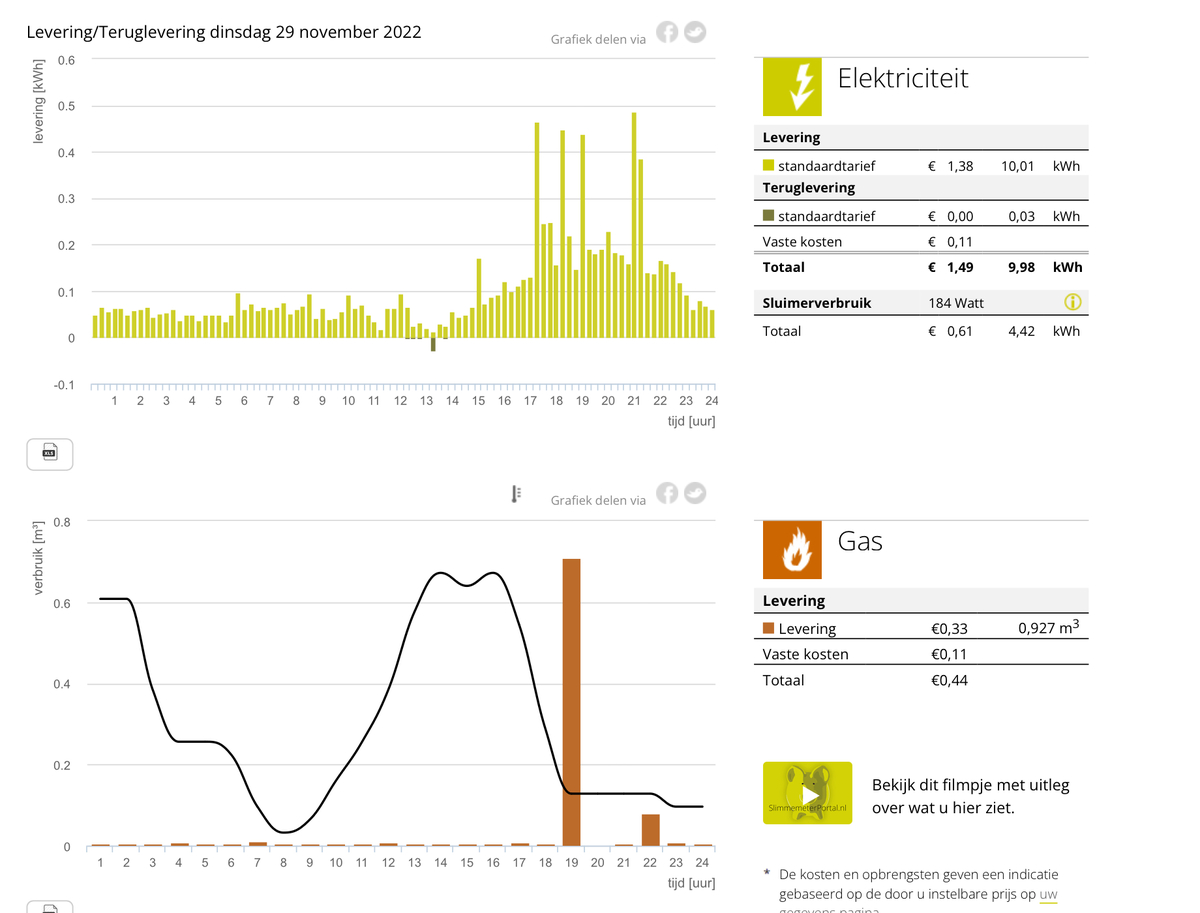Share the gas chart on Twitter
This screenshot has height=913, width=1200.
(x=695, y=494)
